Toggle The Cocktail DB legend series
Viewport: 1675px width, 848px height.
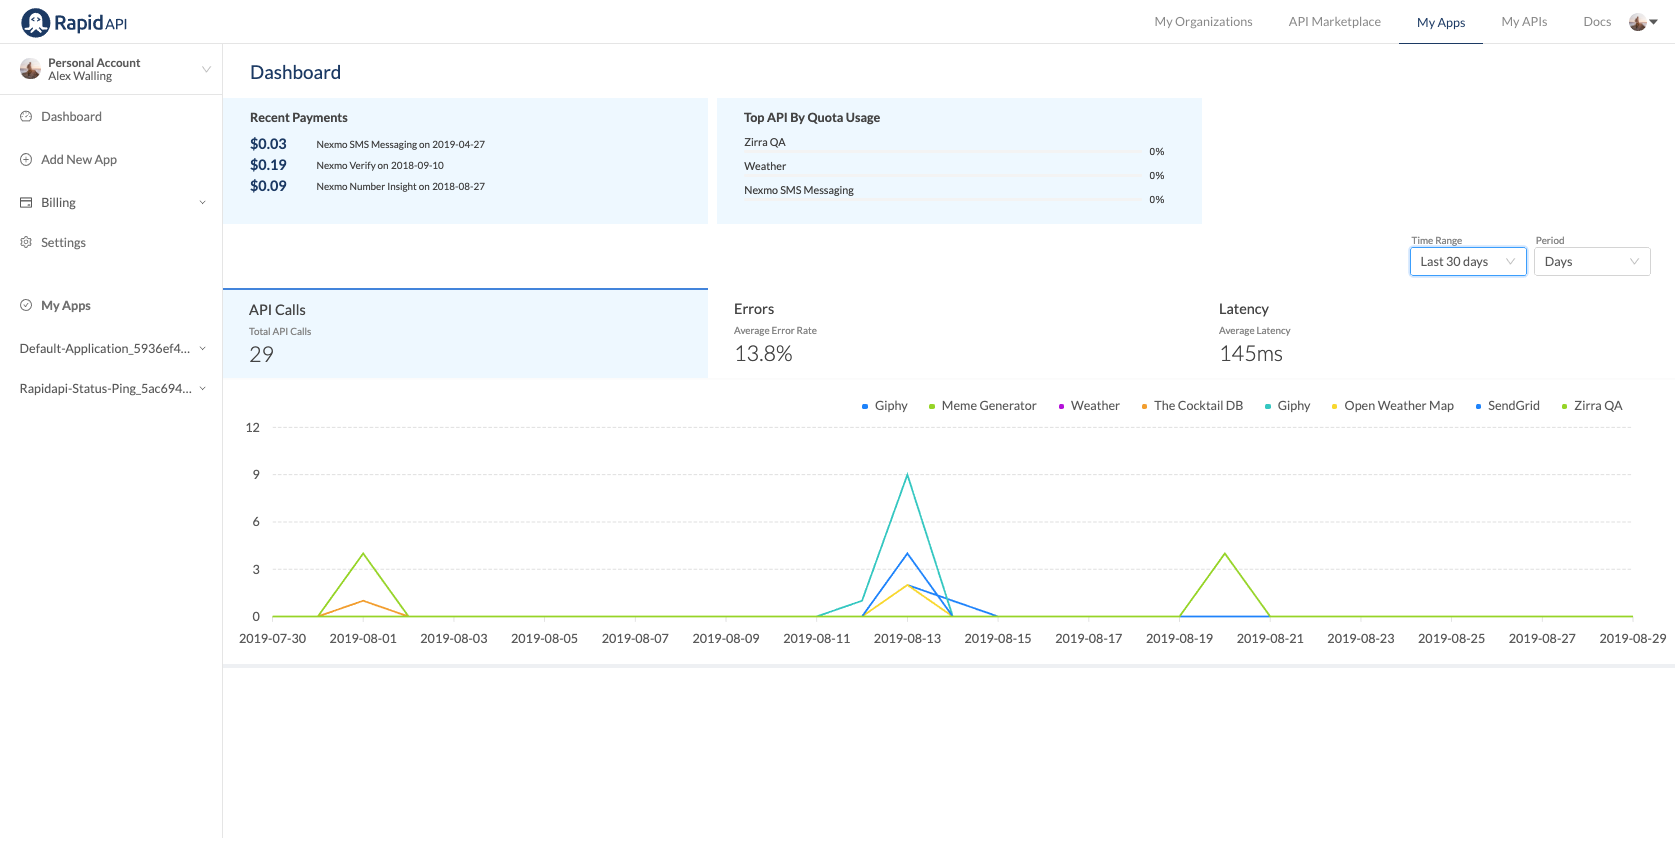pos(1192,406)
